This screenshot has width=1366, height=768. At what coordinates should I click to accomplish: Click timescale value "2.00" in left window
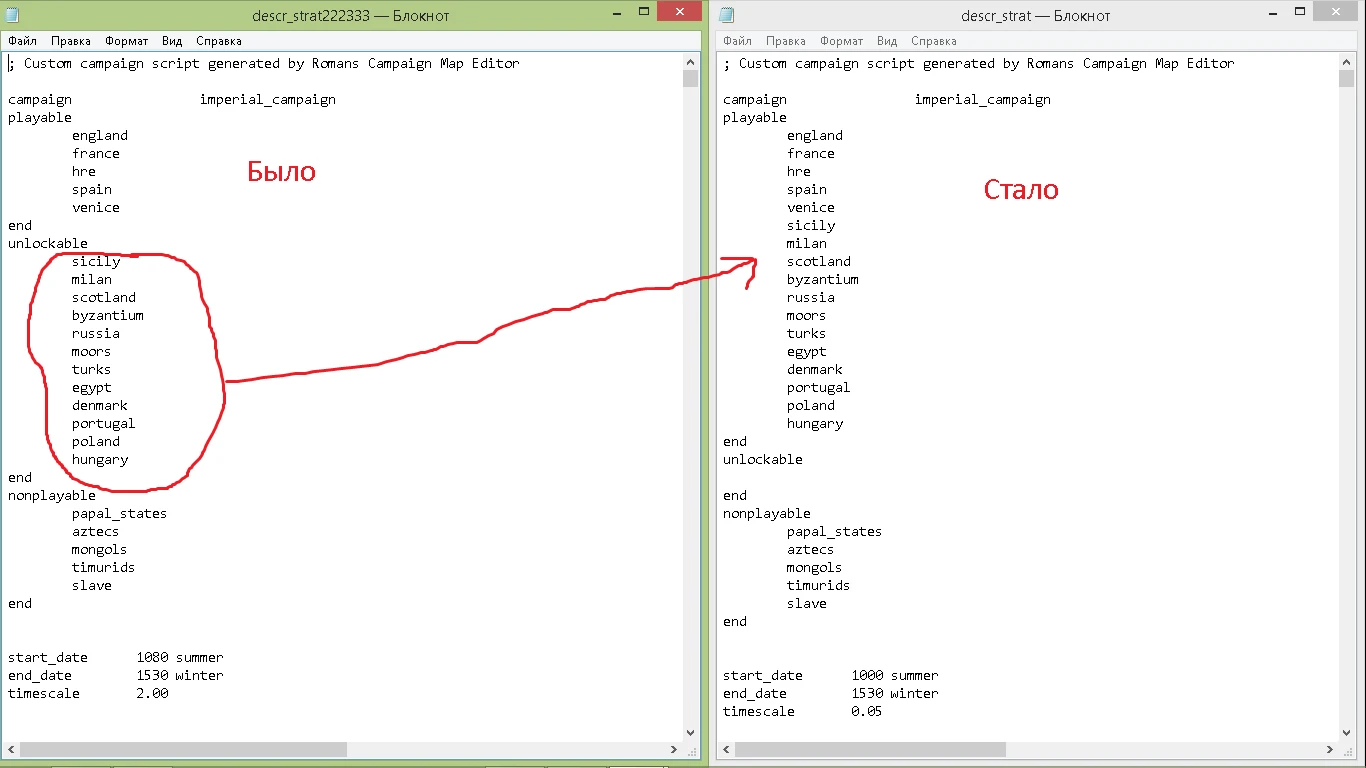[152, 693]
